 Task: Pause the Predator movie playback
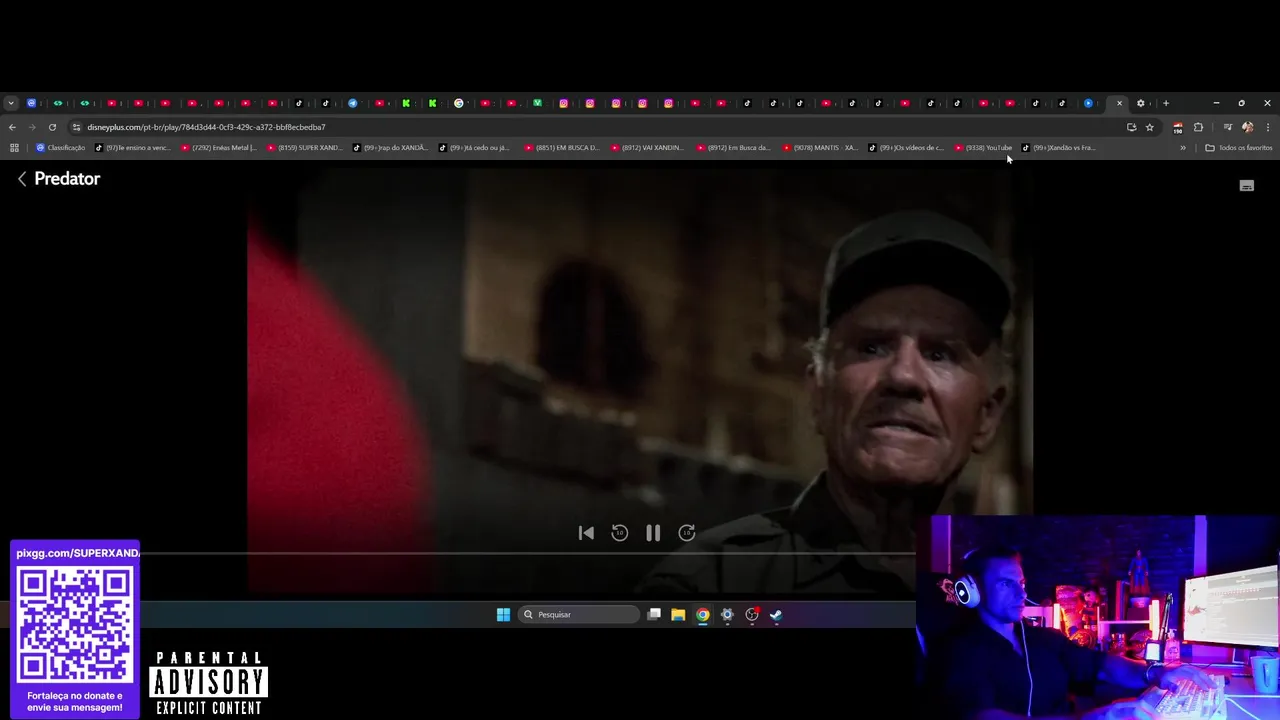pos(653,533)
